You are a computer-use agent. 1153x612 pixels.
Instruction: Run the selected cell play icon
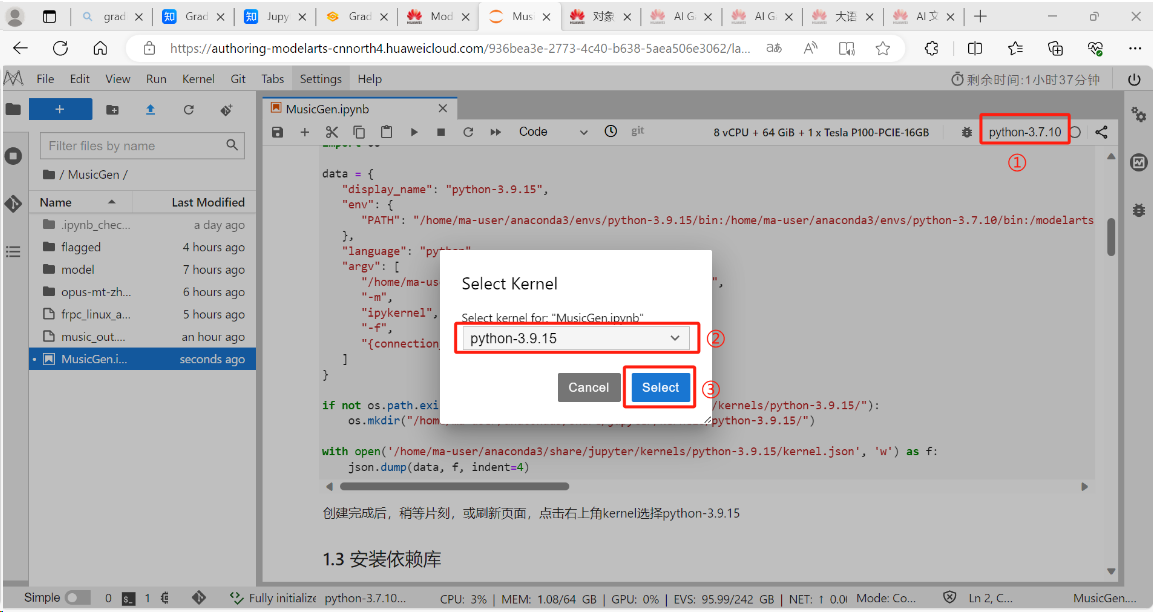(x=414, y=132)
